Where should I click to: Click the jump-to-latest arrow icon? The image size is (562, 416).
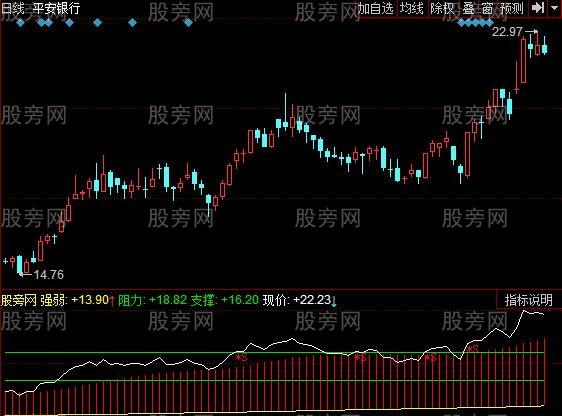[538, 8]
